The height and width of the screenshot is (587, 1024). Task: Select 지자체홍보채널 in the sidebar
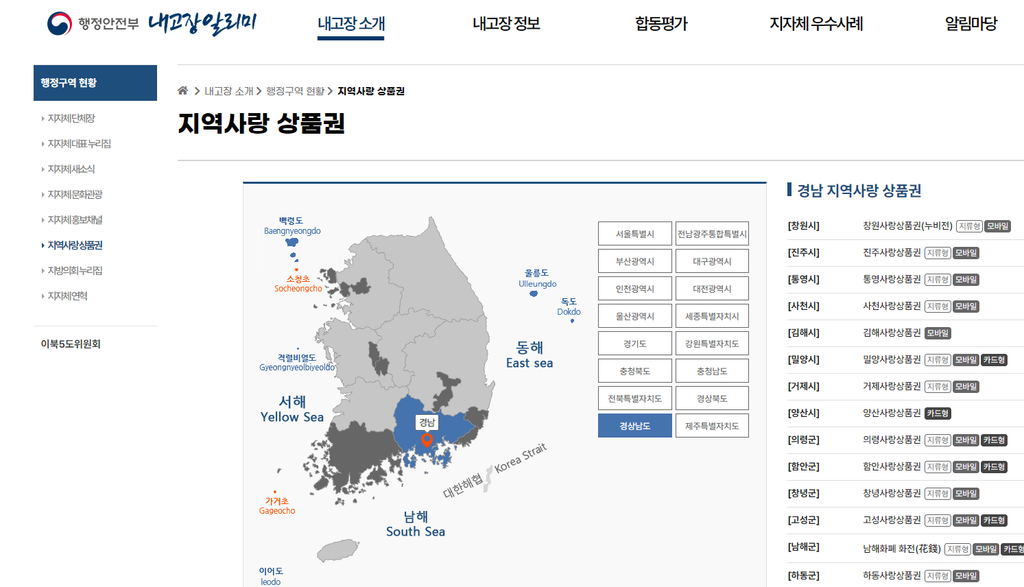pyautogui.click(x=74, y=220)
